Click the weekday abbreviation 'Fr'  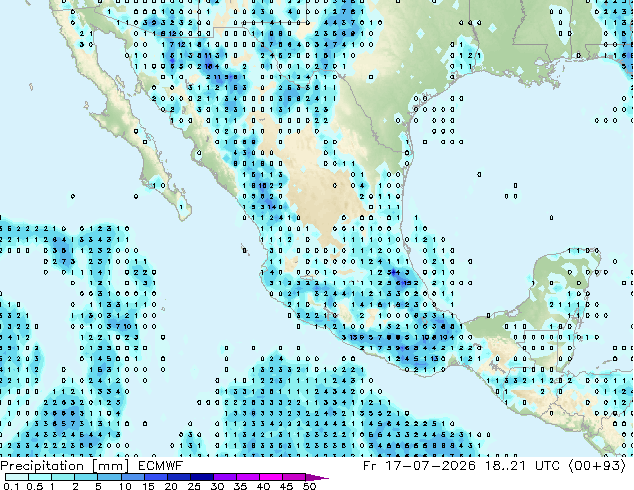(x=369, y=466)
